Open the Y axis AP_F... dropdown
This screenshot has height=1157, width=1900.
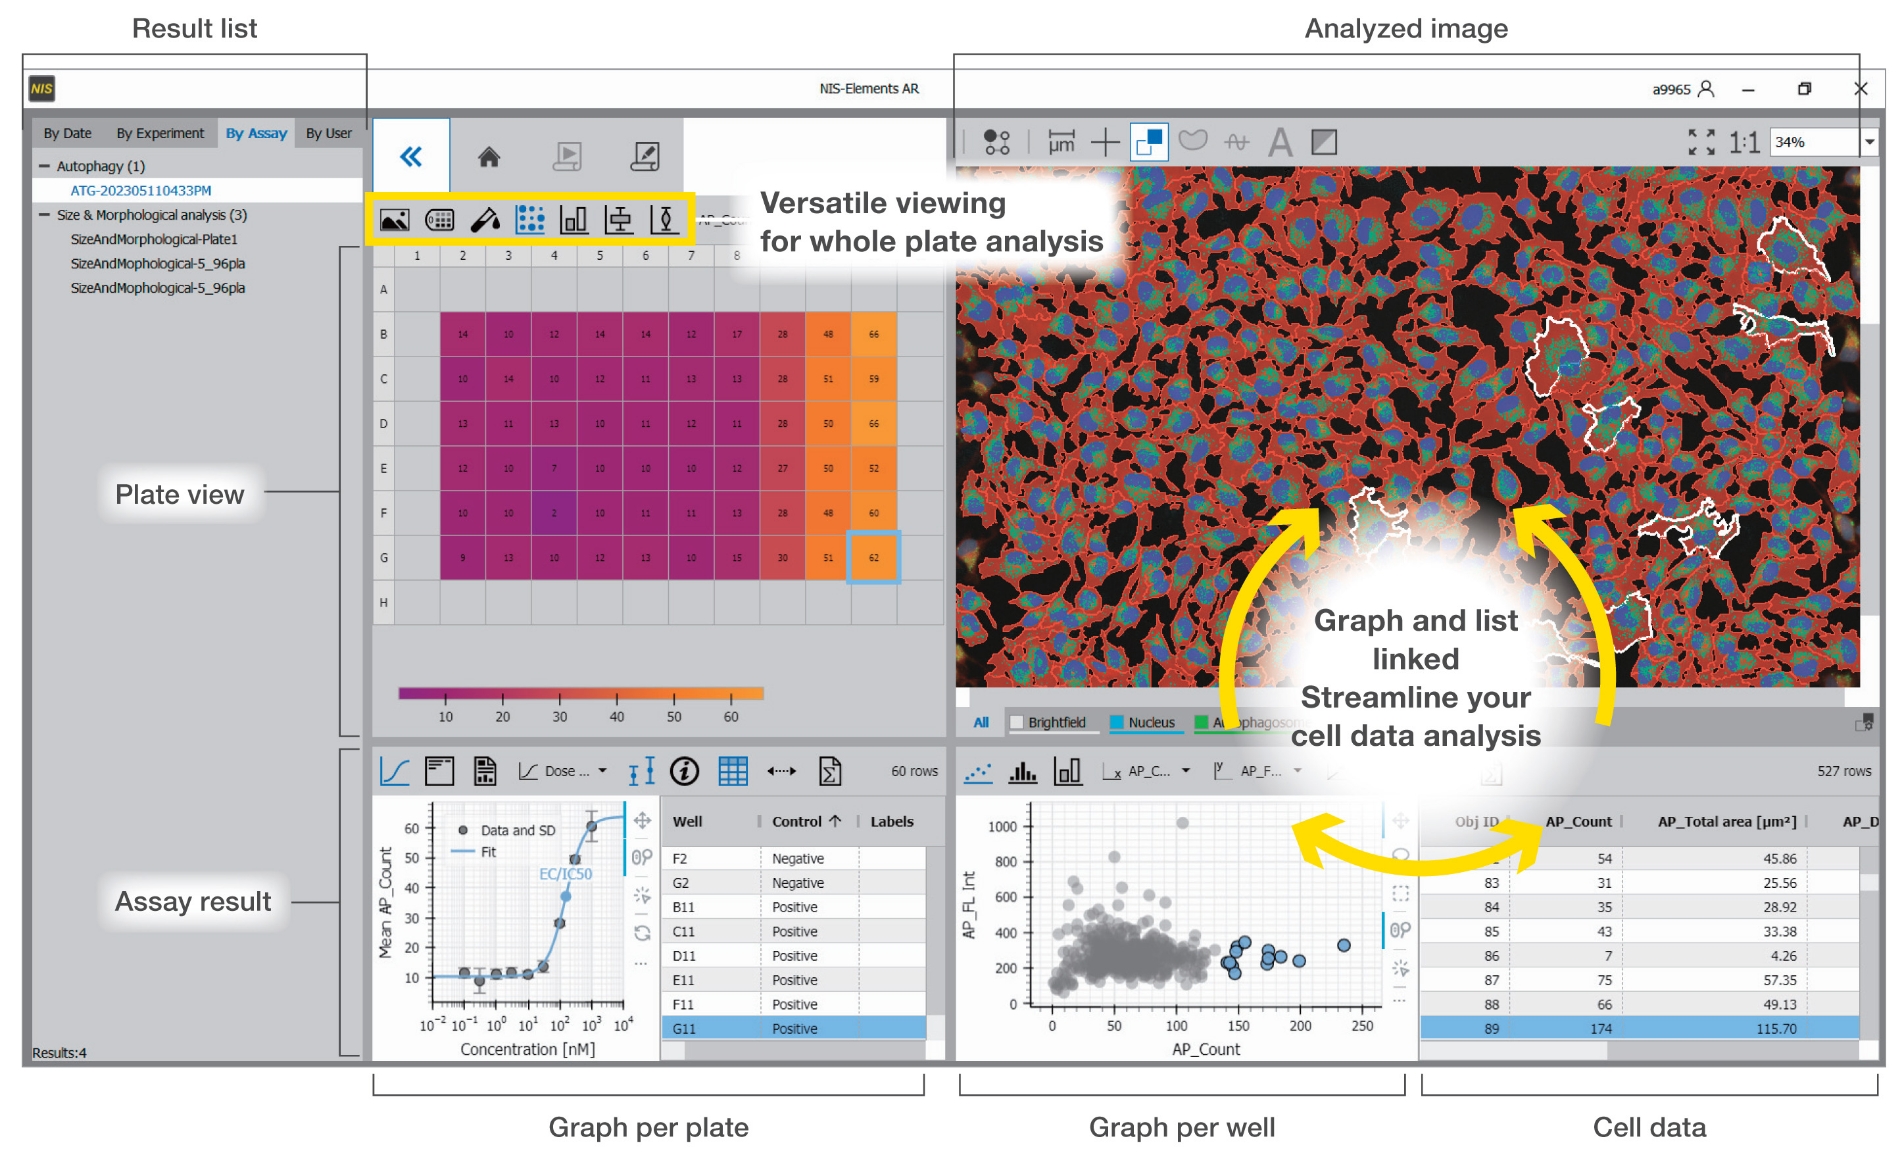coord(1258,771)
